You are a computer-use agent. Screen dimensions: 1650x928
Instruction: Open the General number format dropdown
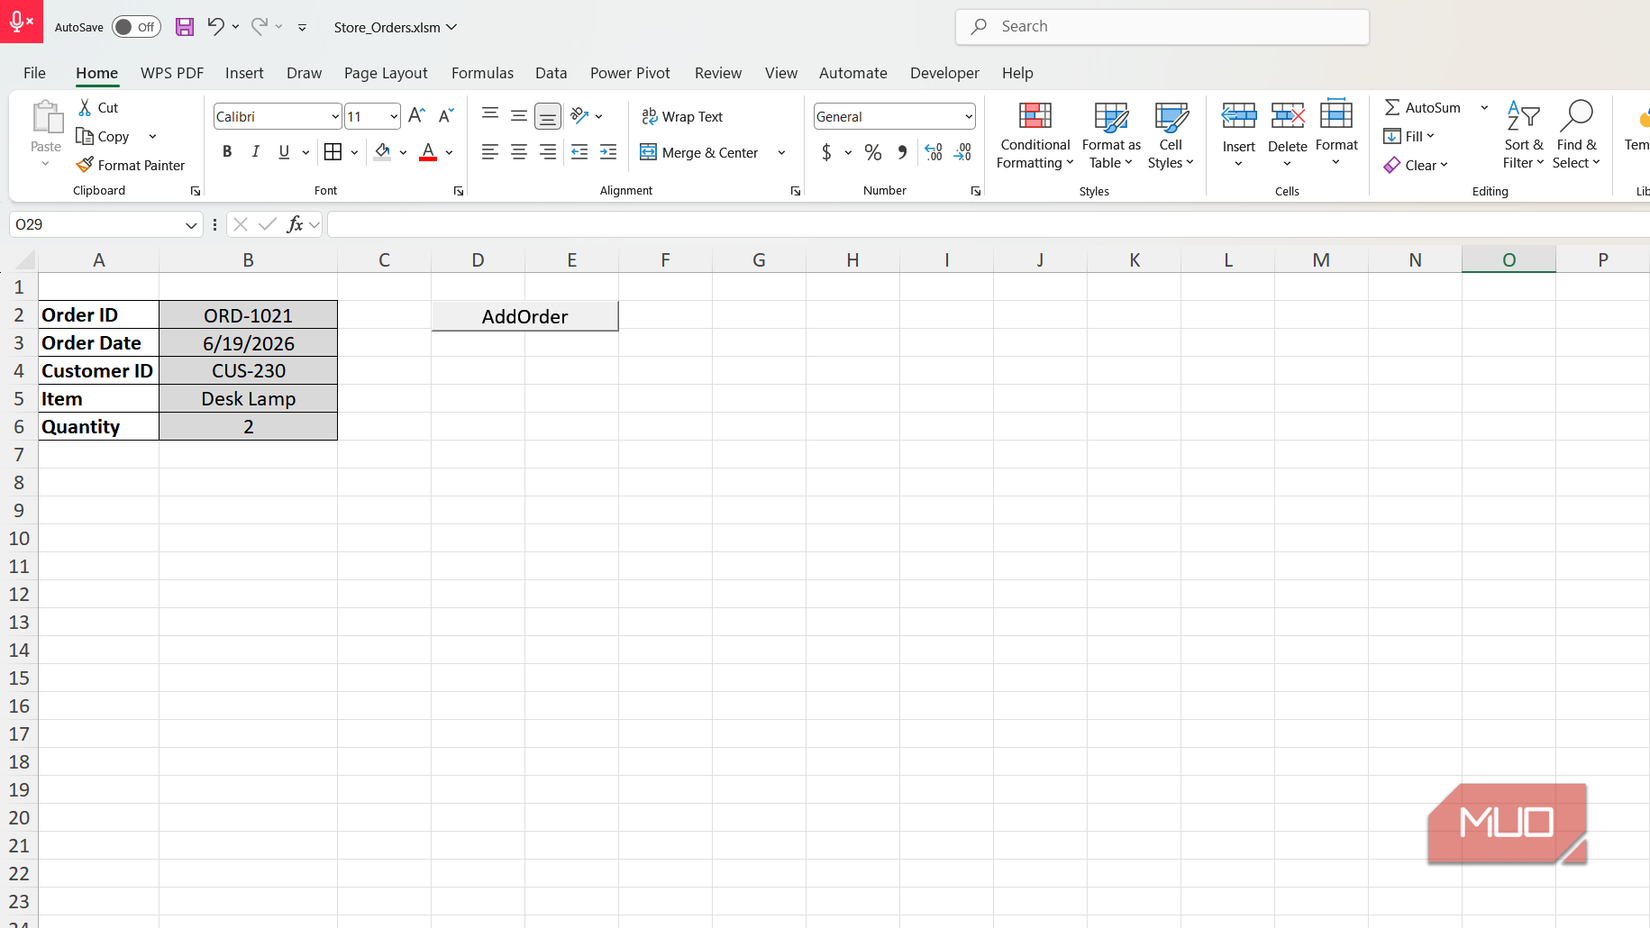(968, 117)
